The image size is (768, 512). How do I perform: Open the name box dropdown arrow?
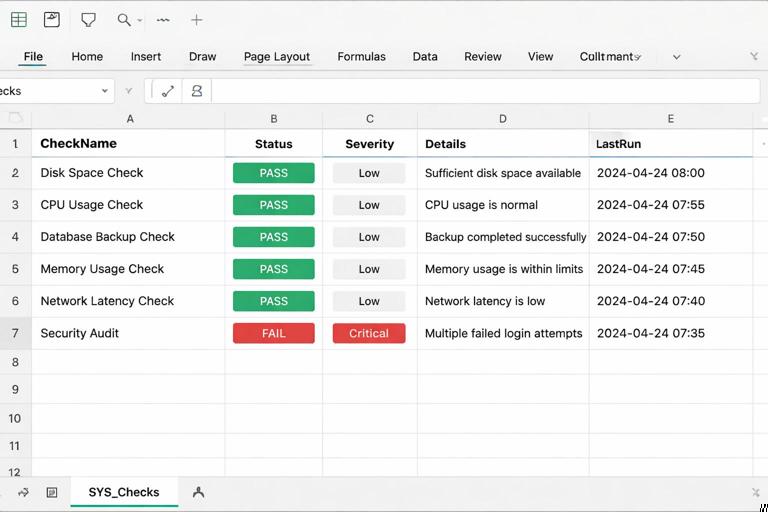(104, 91)
